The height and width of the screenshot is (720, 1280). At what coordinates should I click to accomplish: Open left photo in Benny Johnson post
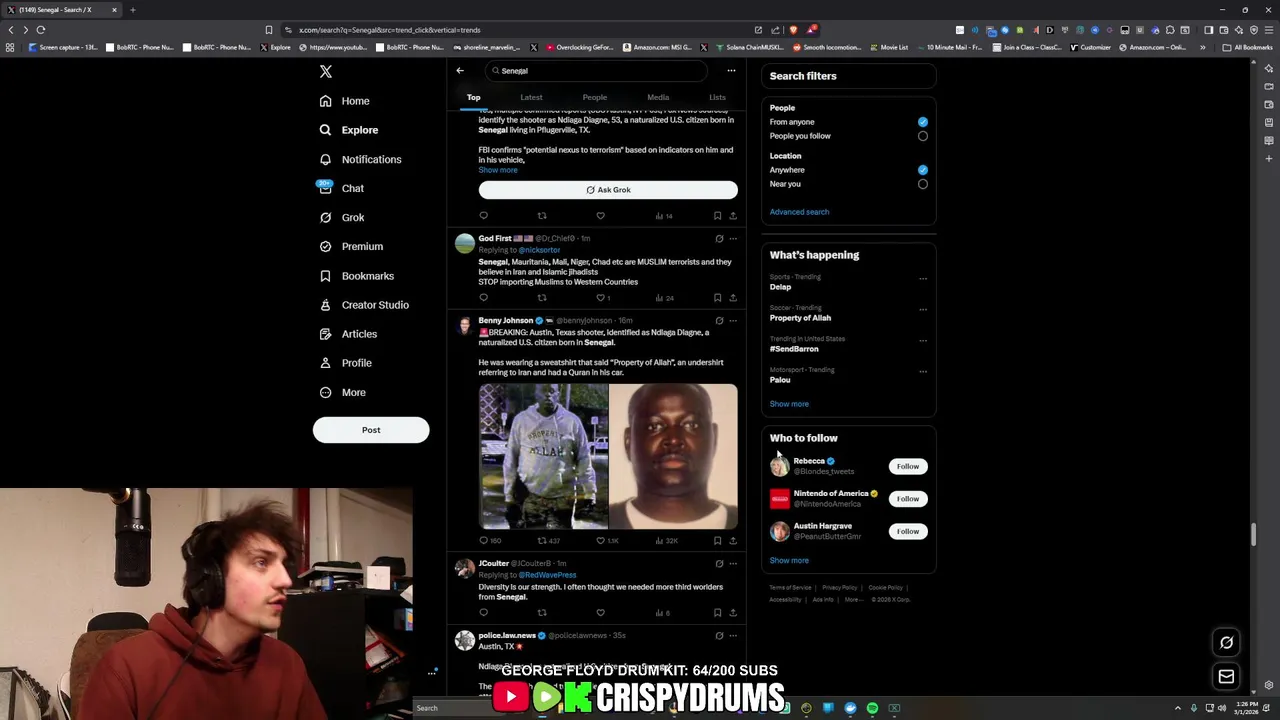tap(543, 456)
